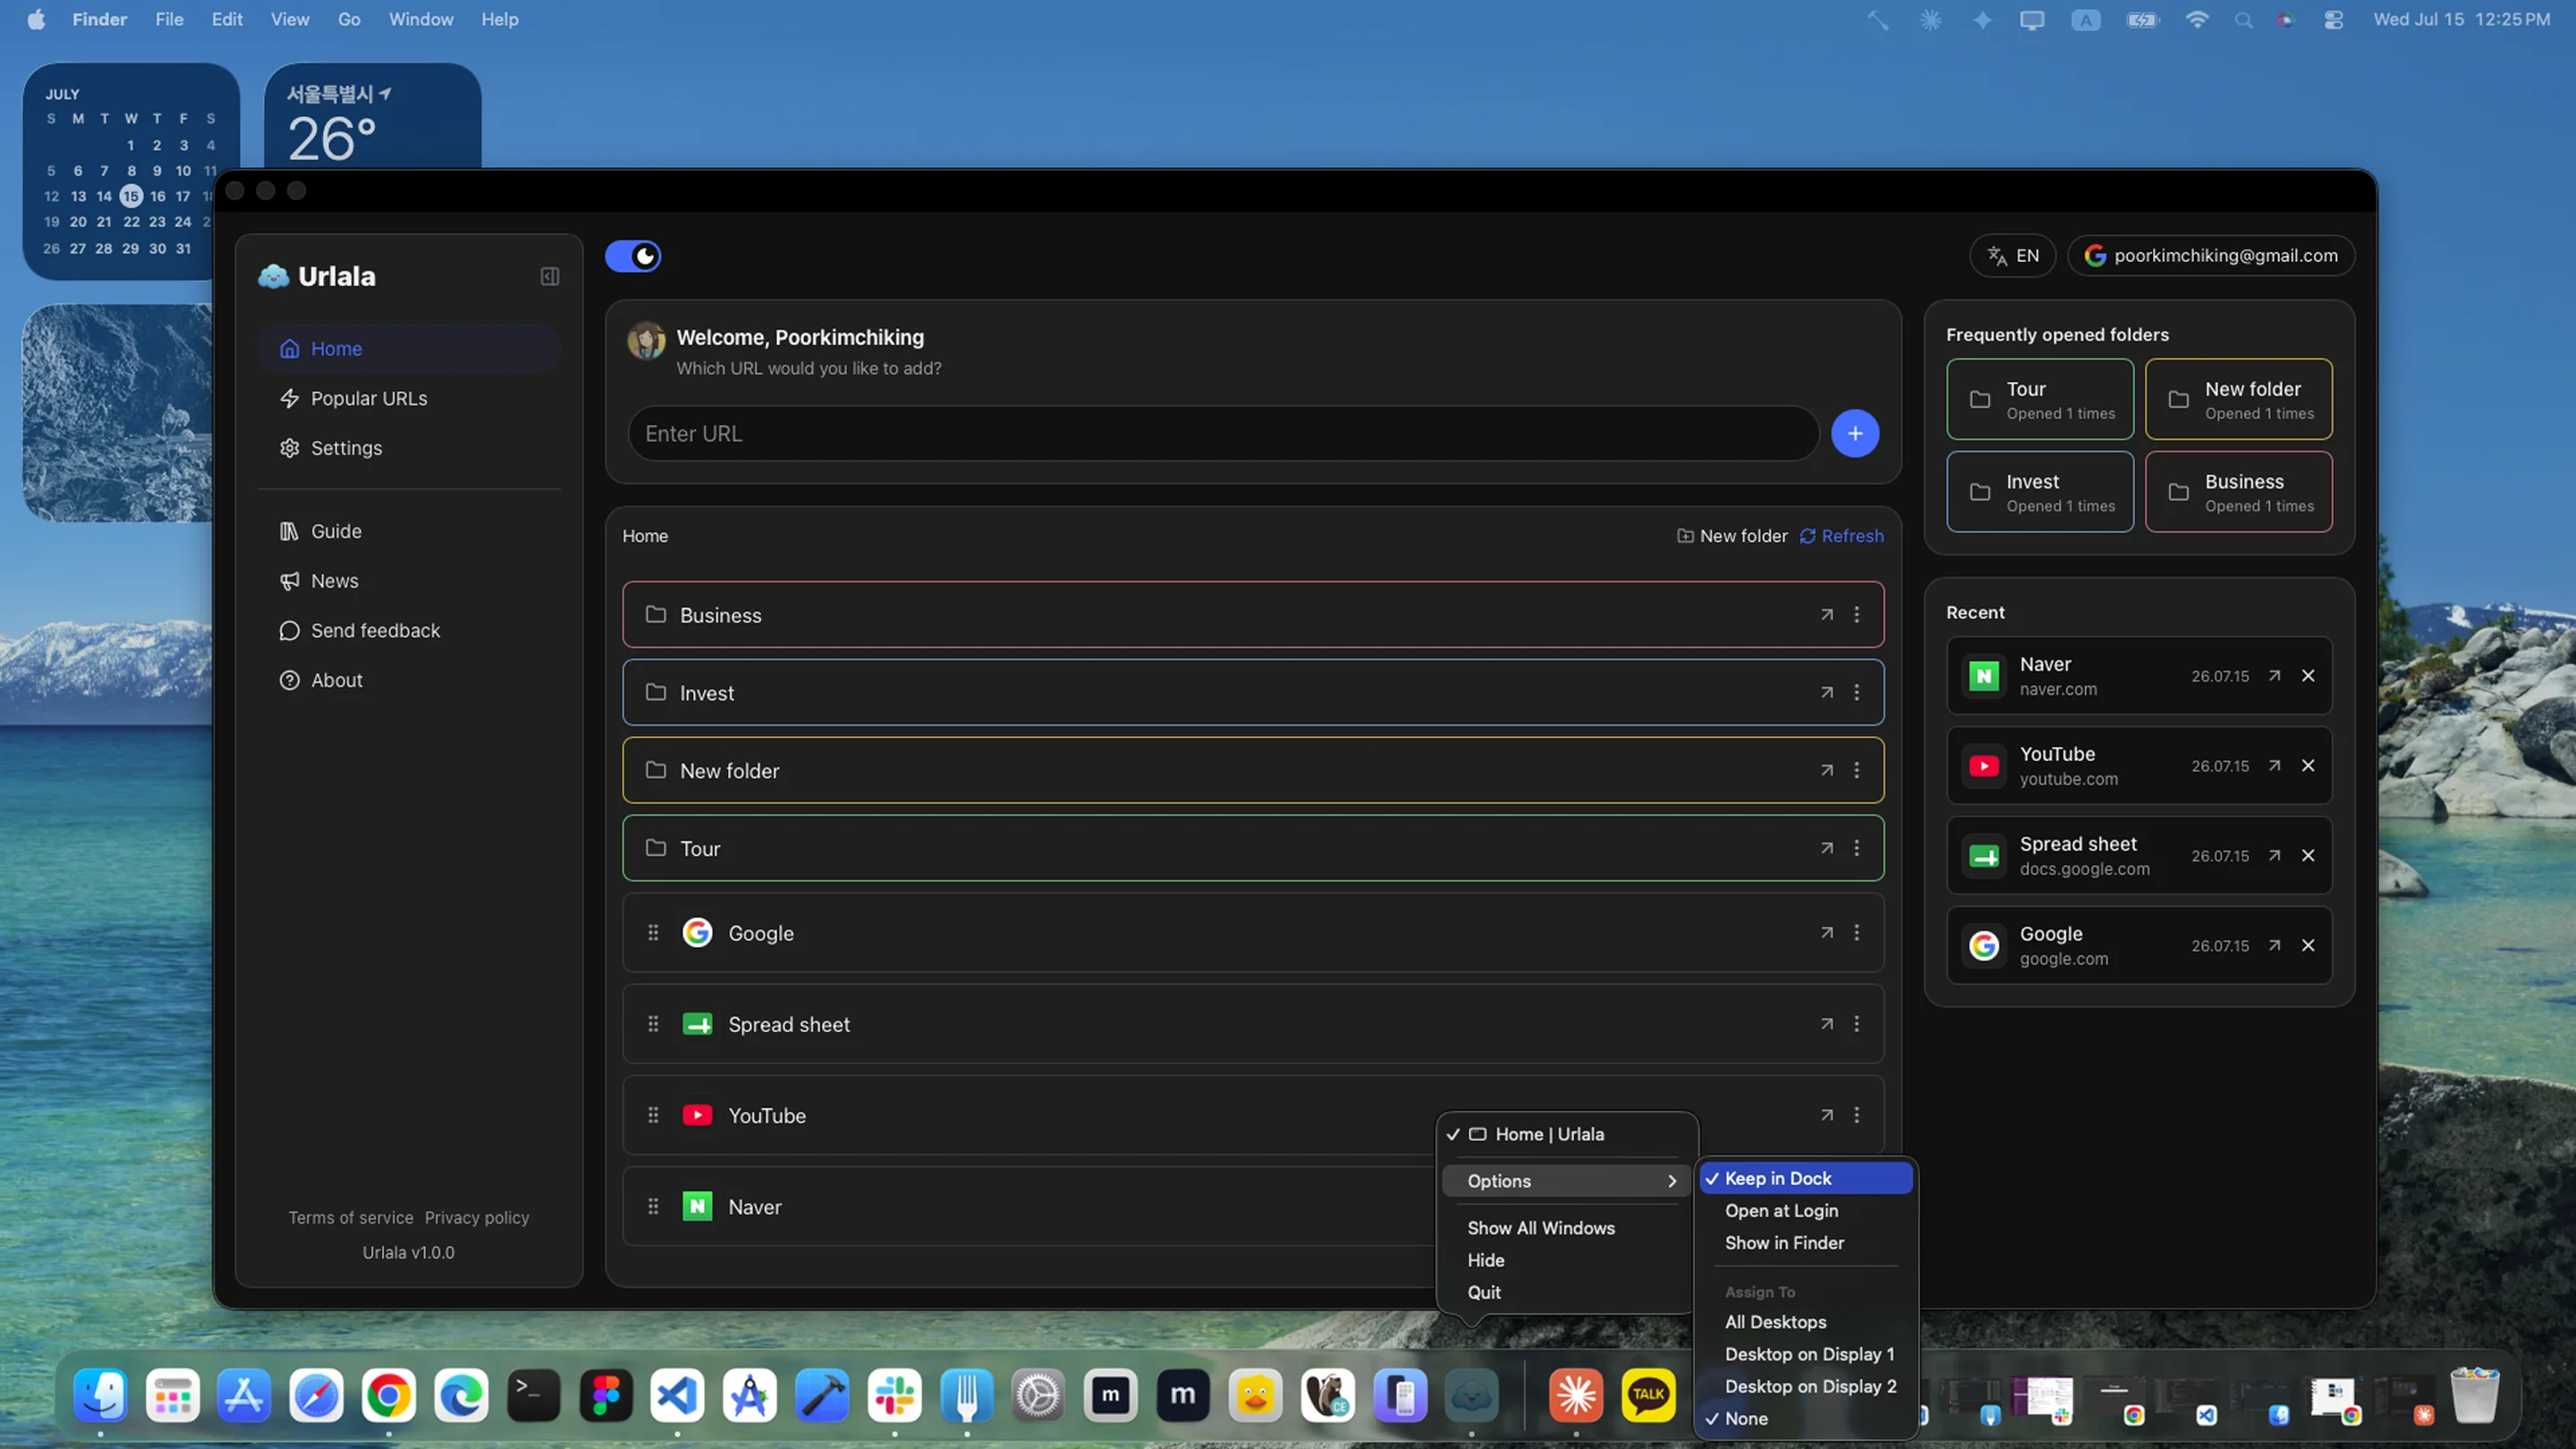Click the Naver row drag handle
Screen dimensions: 2576x1449
653,1206
